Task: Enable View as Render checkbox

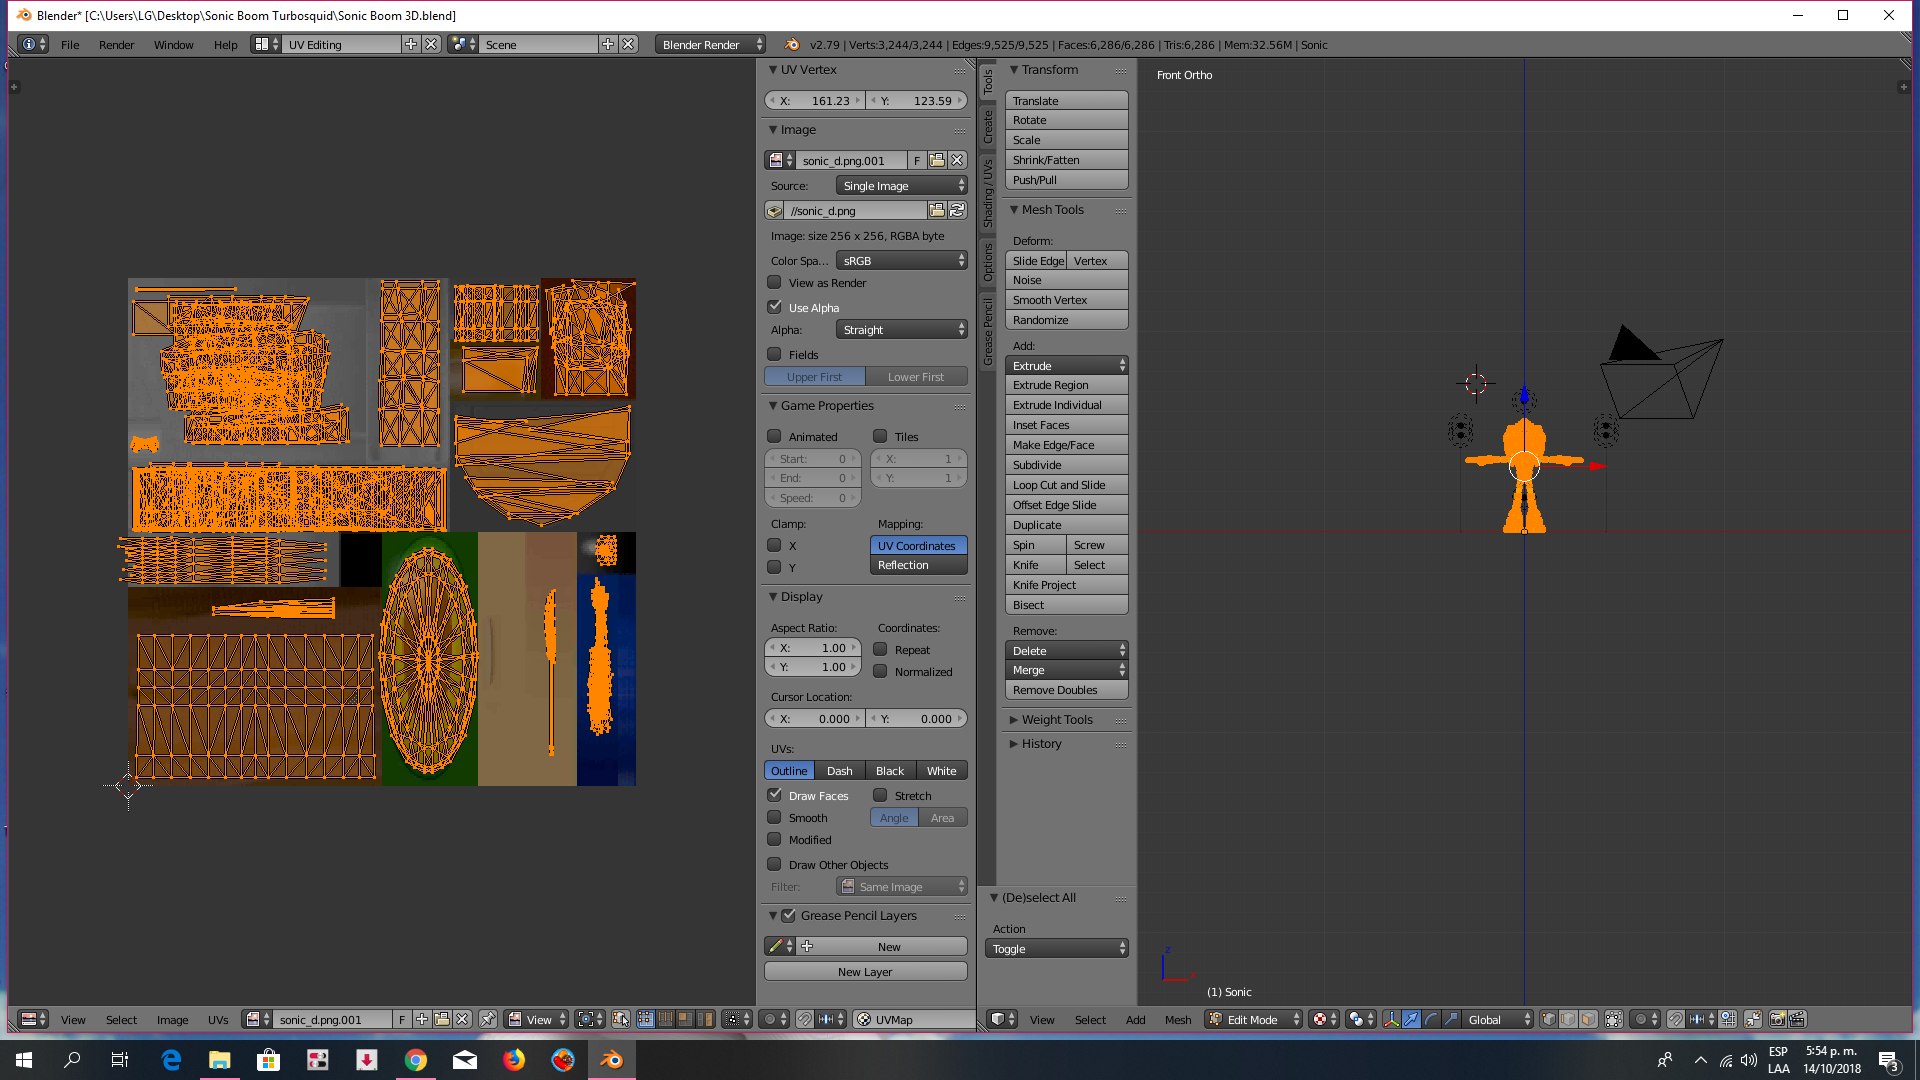Action: 774,282
